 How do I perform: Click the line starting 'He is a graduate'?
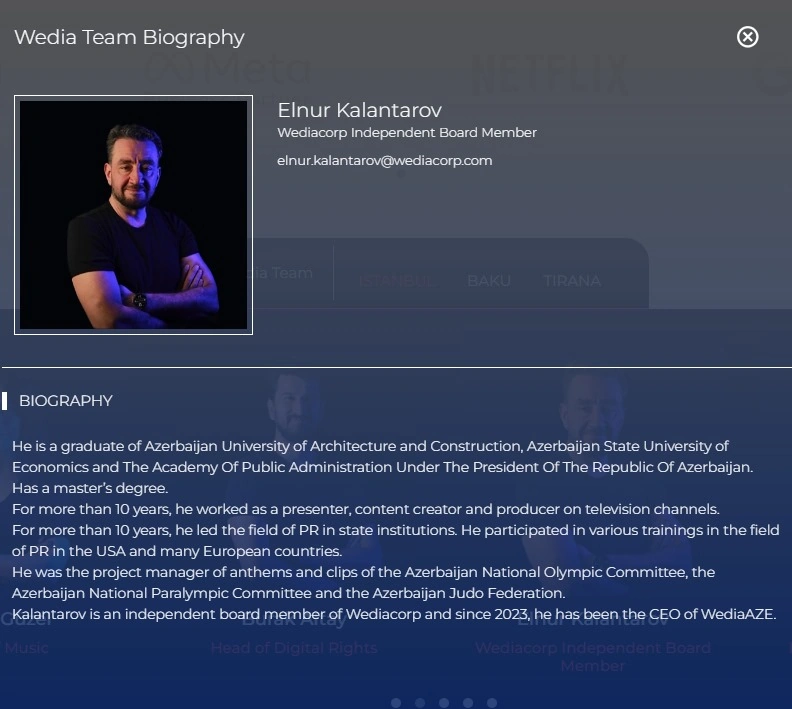pyautogui.click(x=370, y=446)
